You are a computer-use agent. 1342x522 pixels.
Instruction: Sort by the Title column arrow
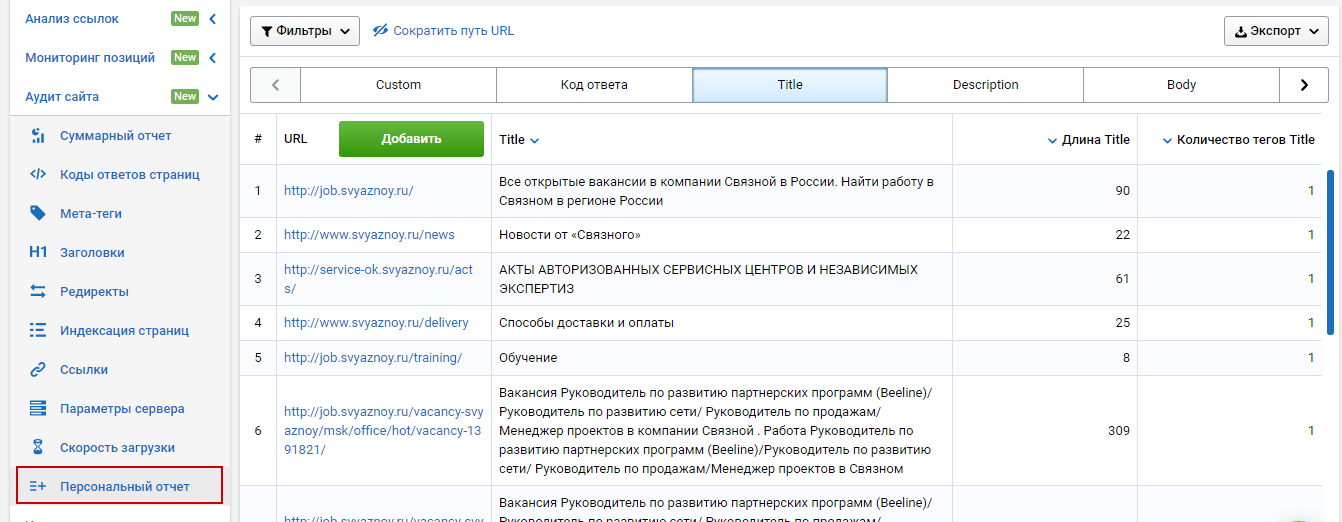coord(535,140)
